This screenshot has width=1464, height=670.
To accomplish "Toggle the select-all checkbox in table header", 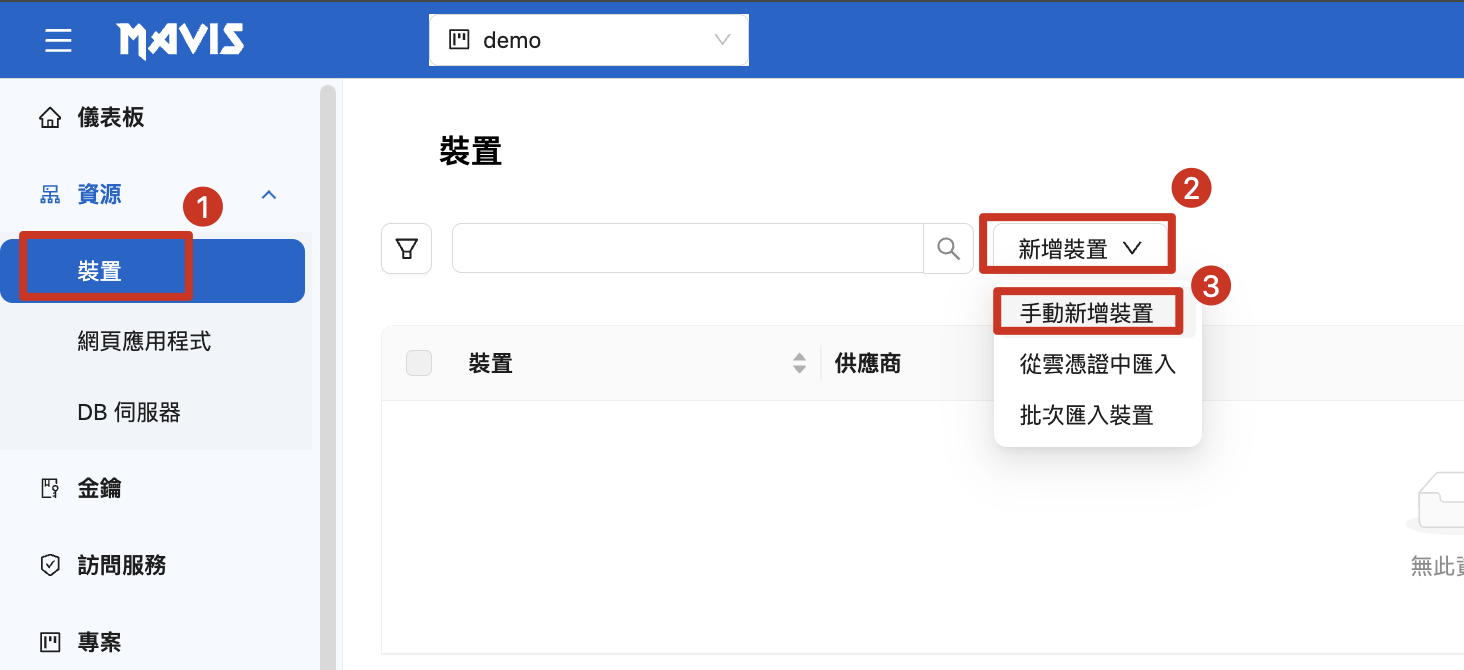I will click(419, 364).
